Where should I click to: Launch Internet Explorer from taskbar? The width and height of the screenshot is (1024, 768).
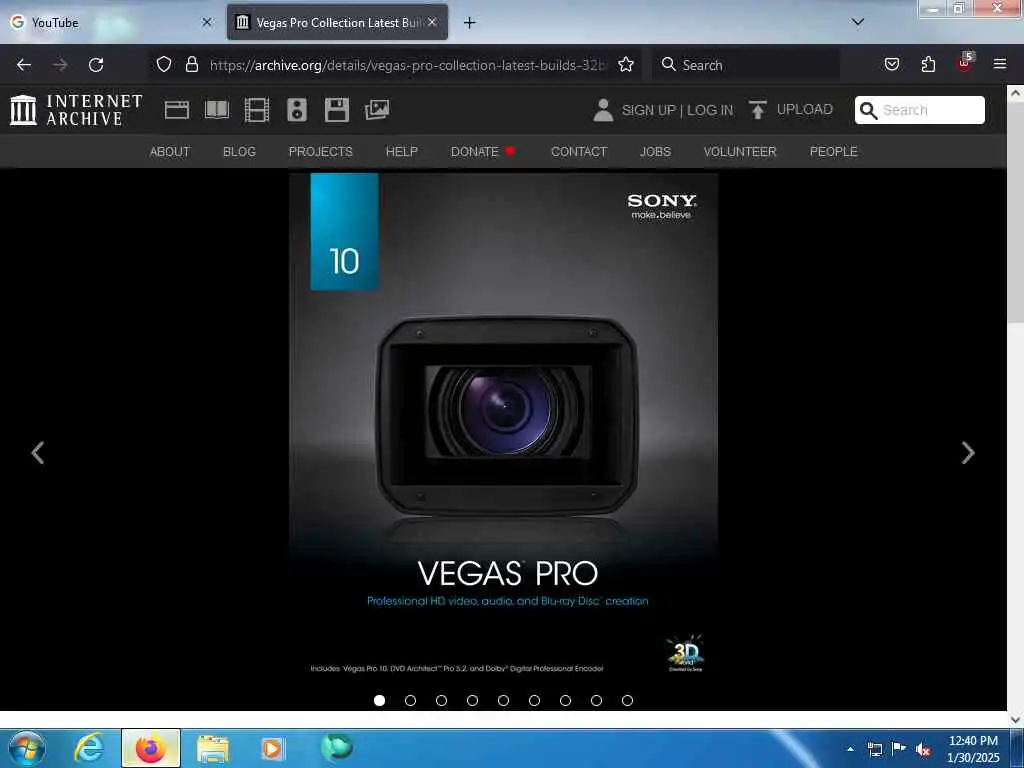coord(89,748)
